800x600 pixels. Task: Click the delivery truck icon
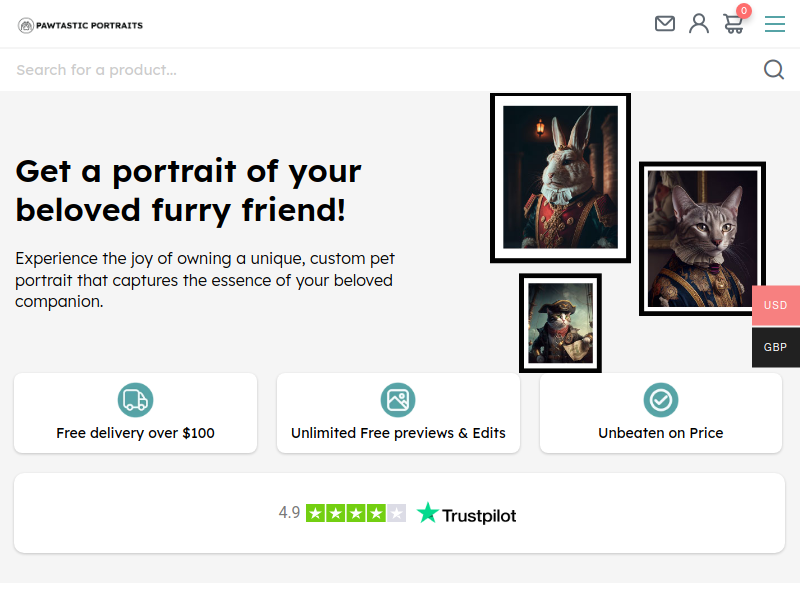[x=135, y=400]
